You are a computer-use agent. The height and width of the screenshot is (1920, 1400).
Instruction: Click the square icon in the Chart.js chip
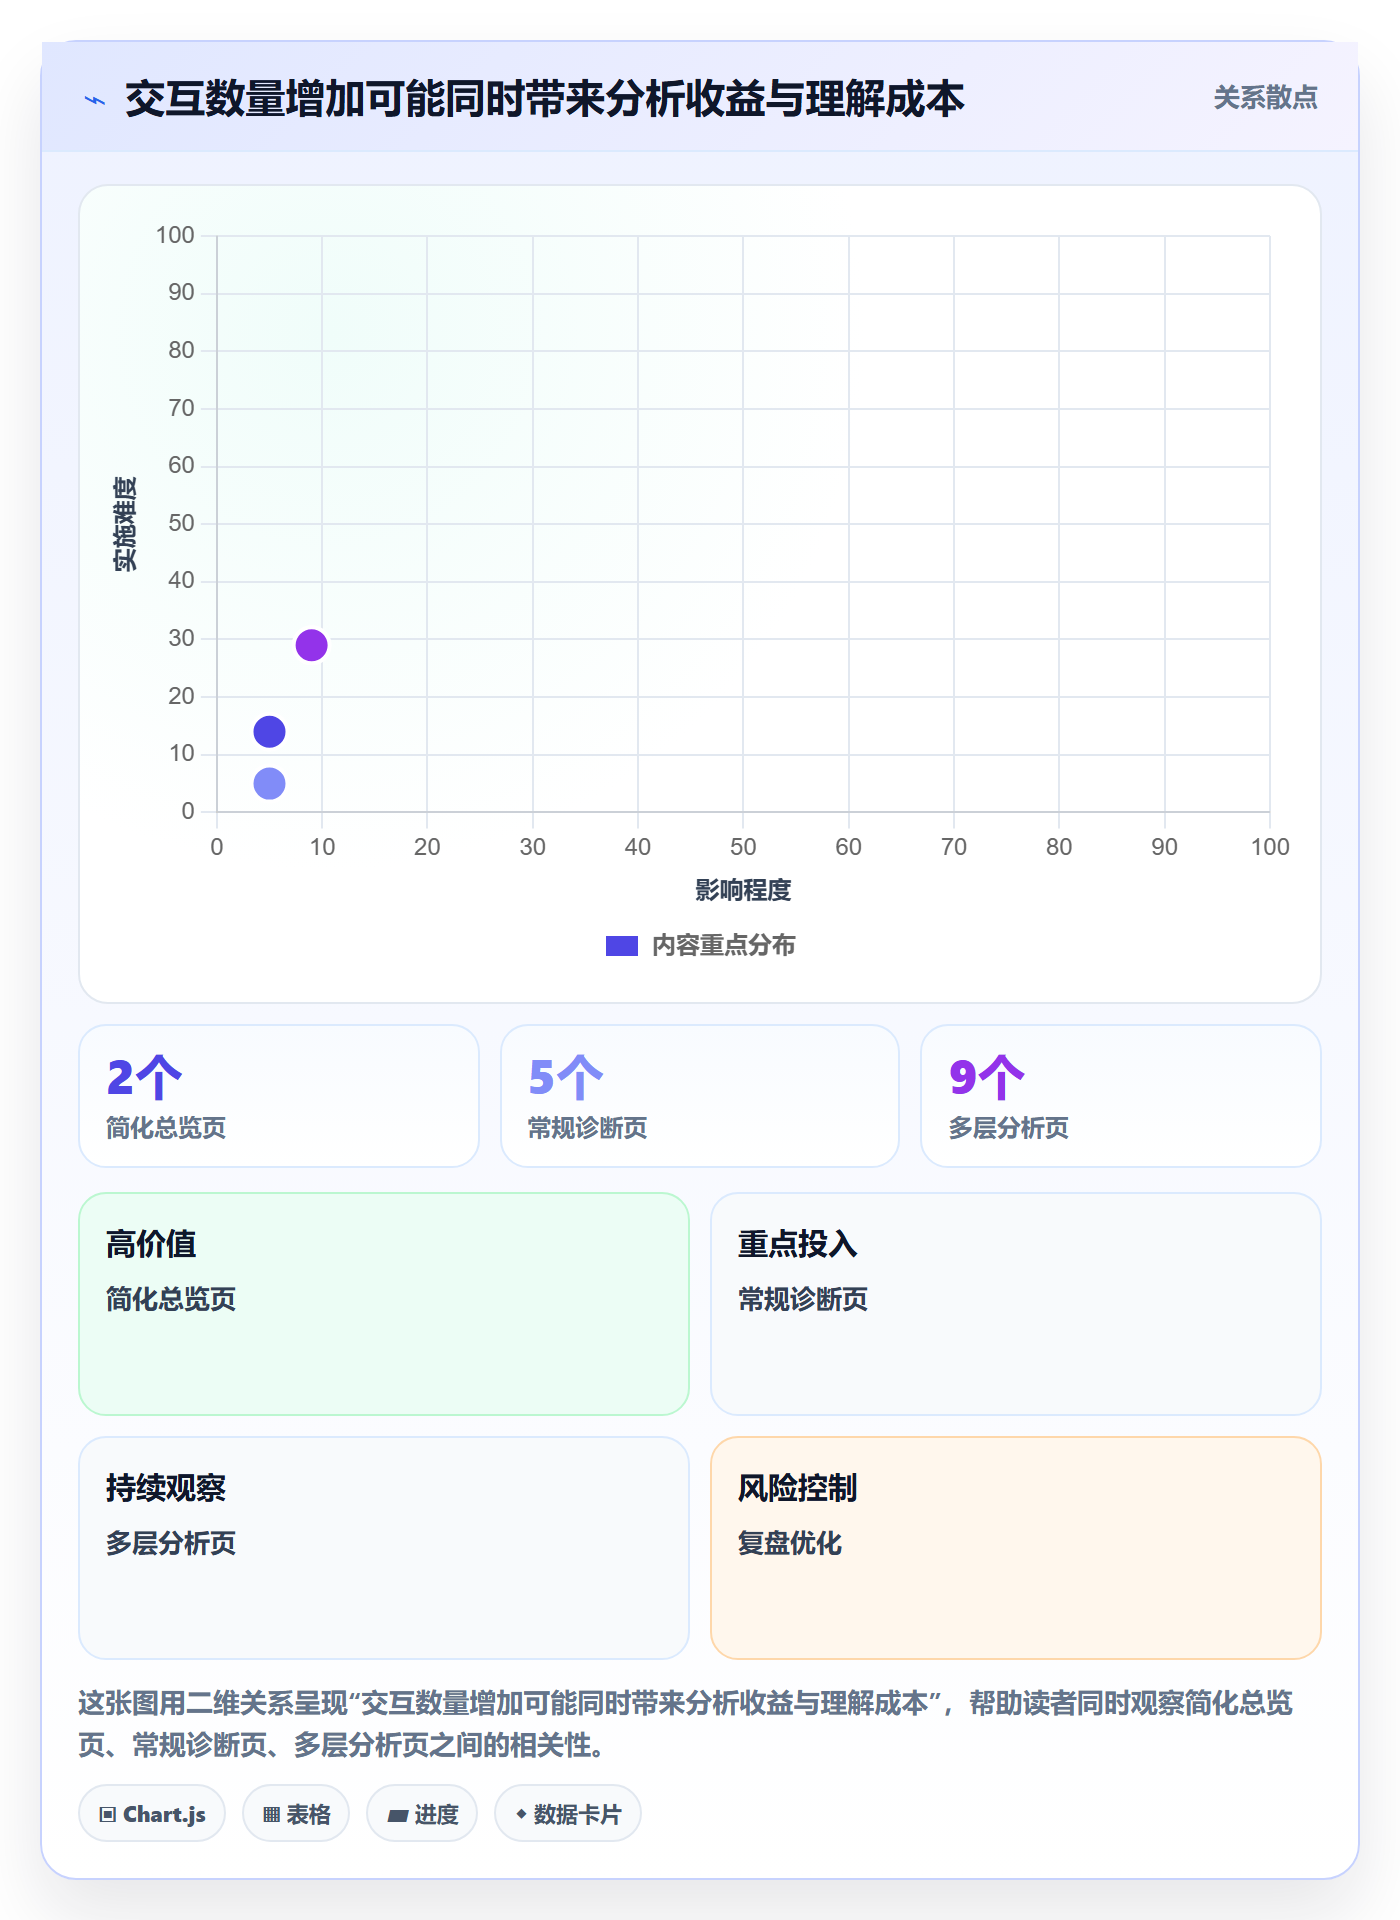pyautogui.click(x=108, y=1814)
